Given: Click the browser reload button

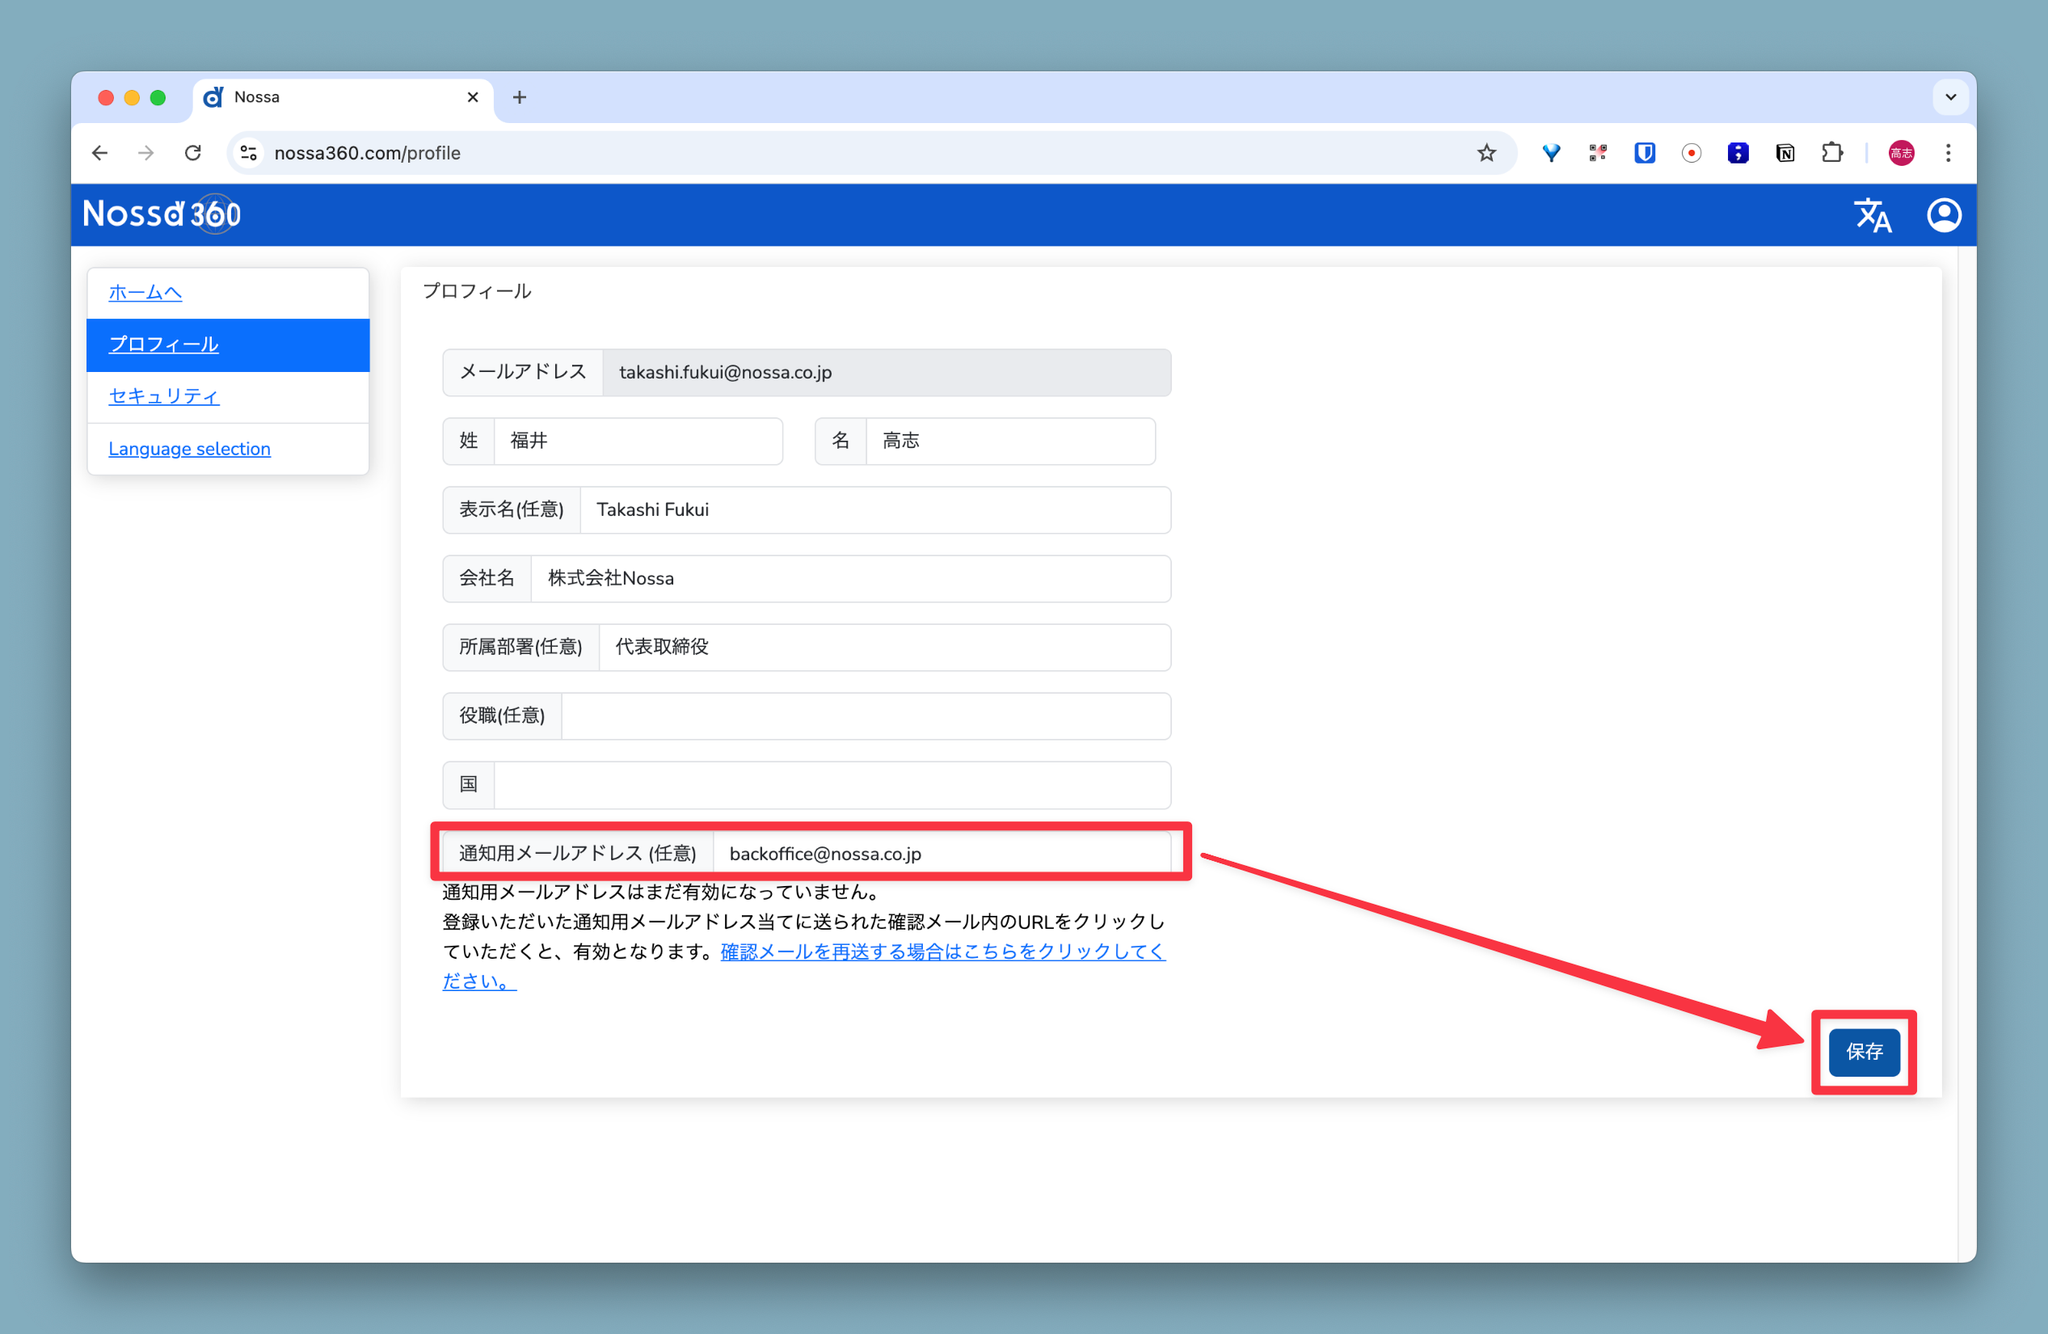Looking at the screenshot, I should tap(193, 153).
